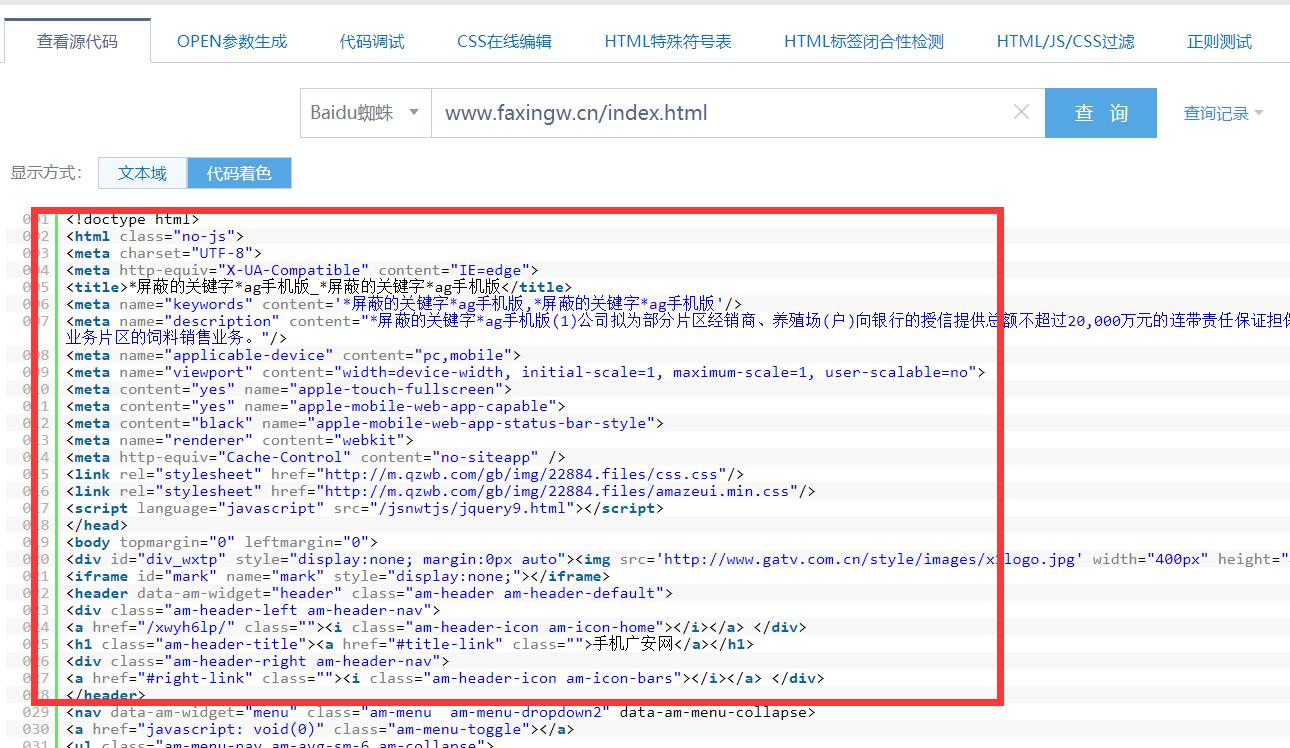Select the closing </head> line
The width and height of the screenshot is (1290, 748).
97,525
